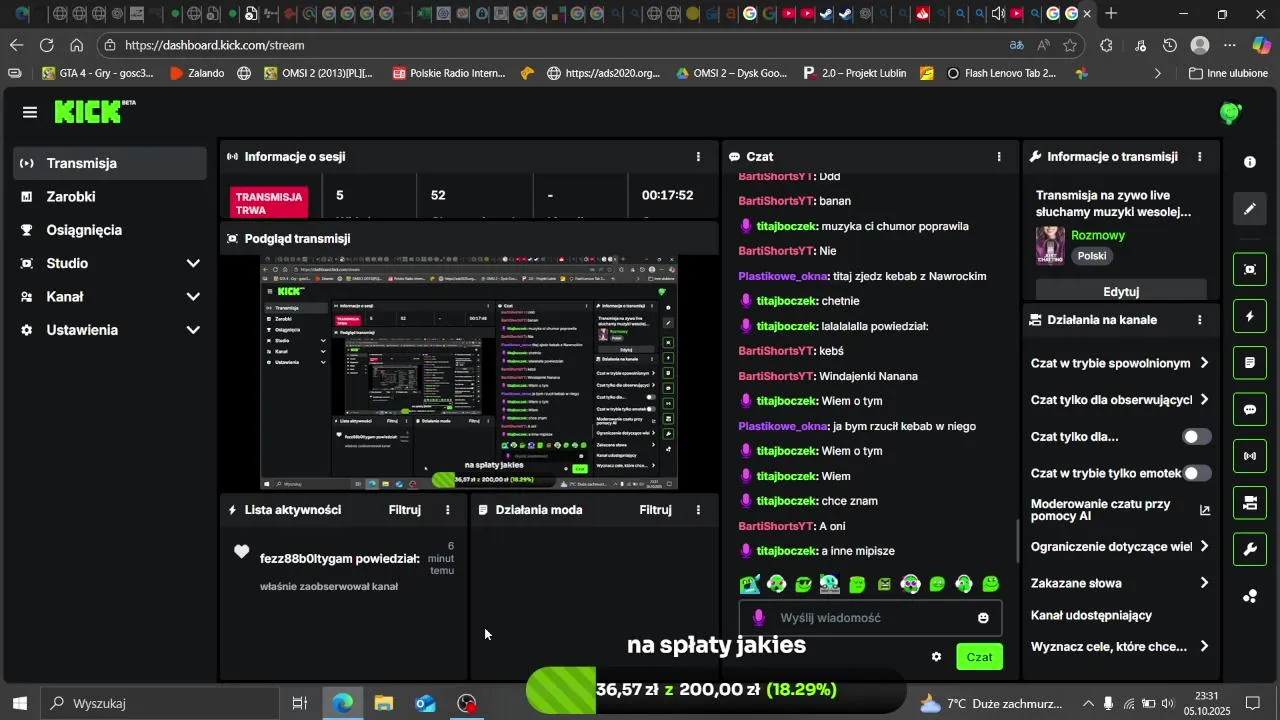This screenshot has width=1280, height=720.
Task: Open Wyznacz cele, które chce... options
Action: 1120,647
